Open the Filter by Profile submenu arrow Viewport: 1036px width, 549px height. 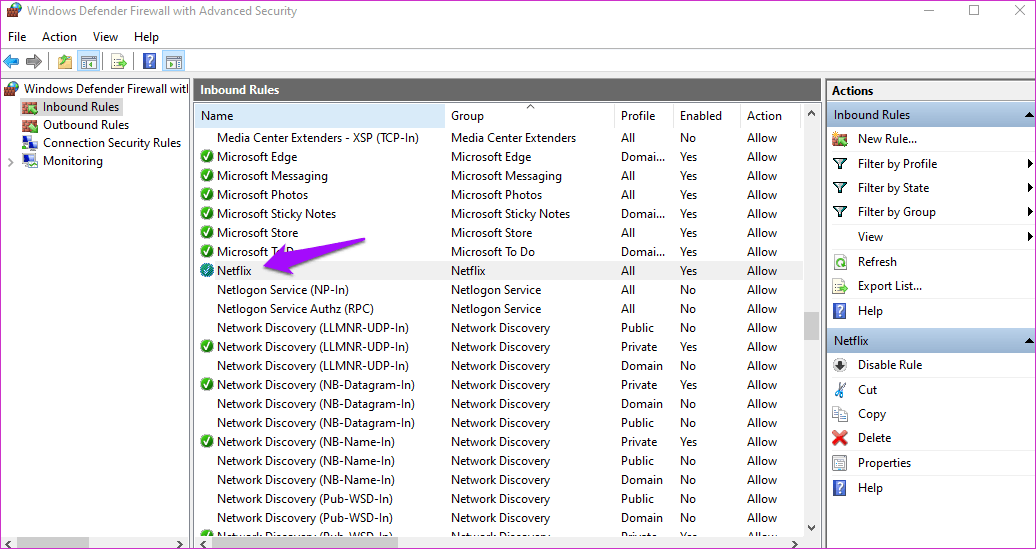1029,164
